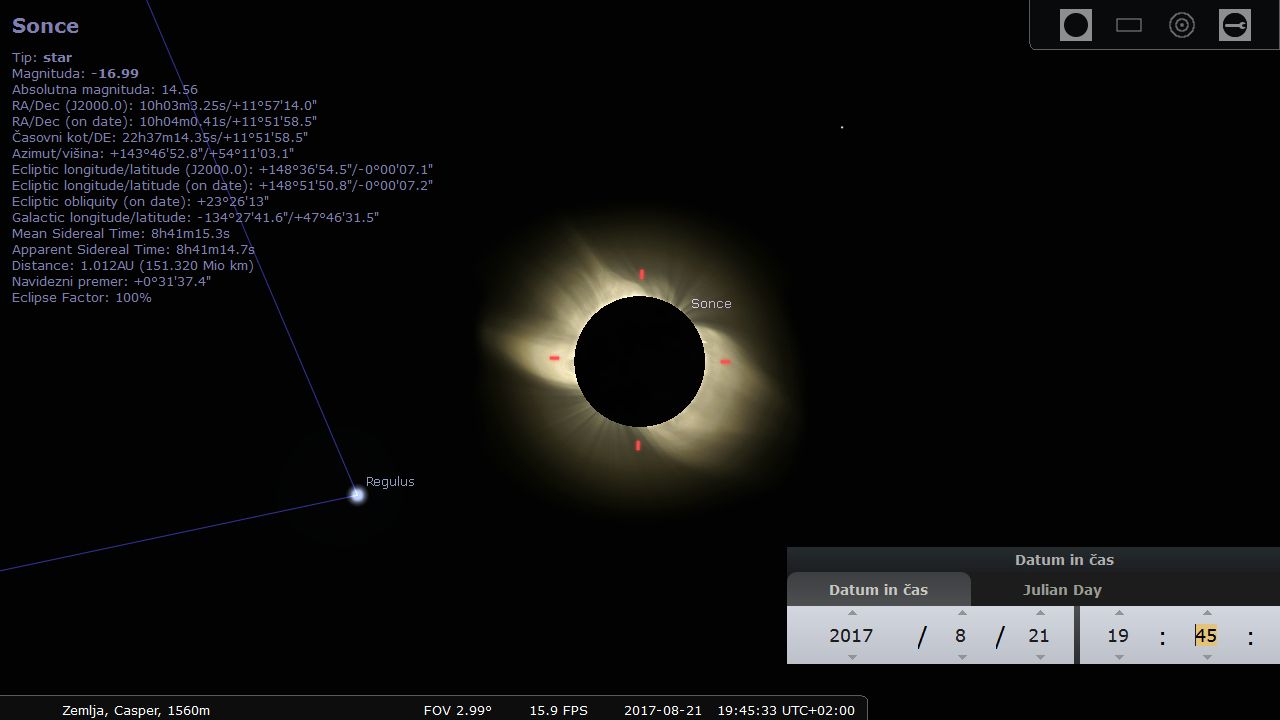The height and width of the screenshot is (720, 1280).
Task: Decrease the year with the down arrow below 2017
Action: point(852,657)
